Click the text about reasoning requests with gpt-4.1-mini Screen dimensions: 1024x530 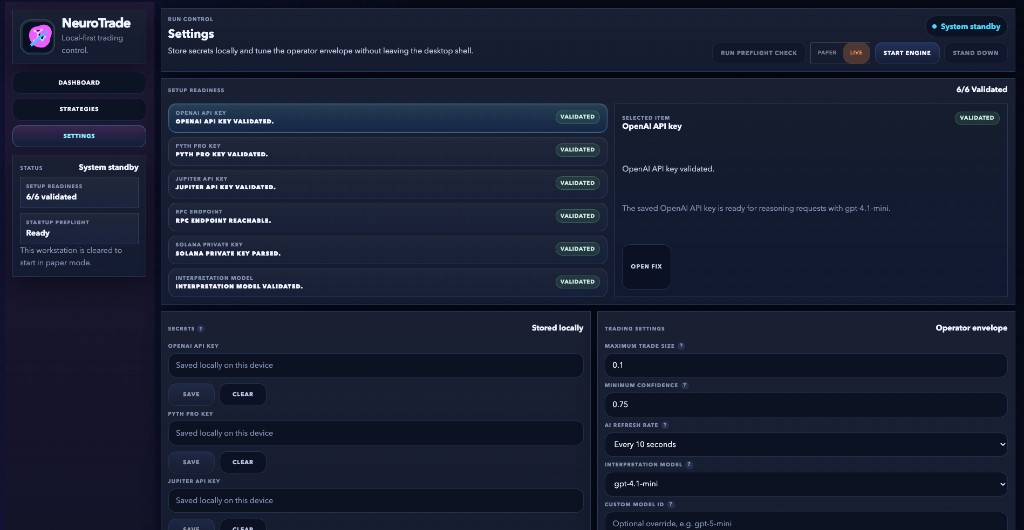(756, 209)
